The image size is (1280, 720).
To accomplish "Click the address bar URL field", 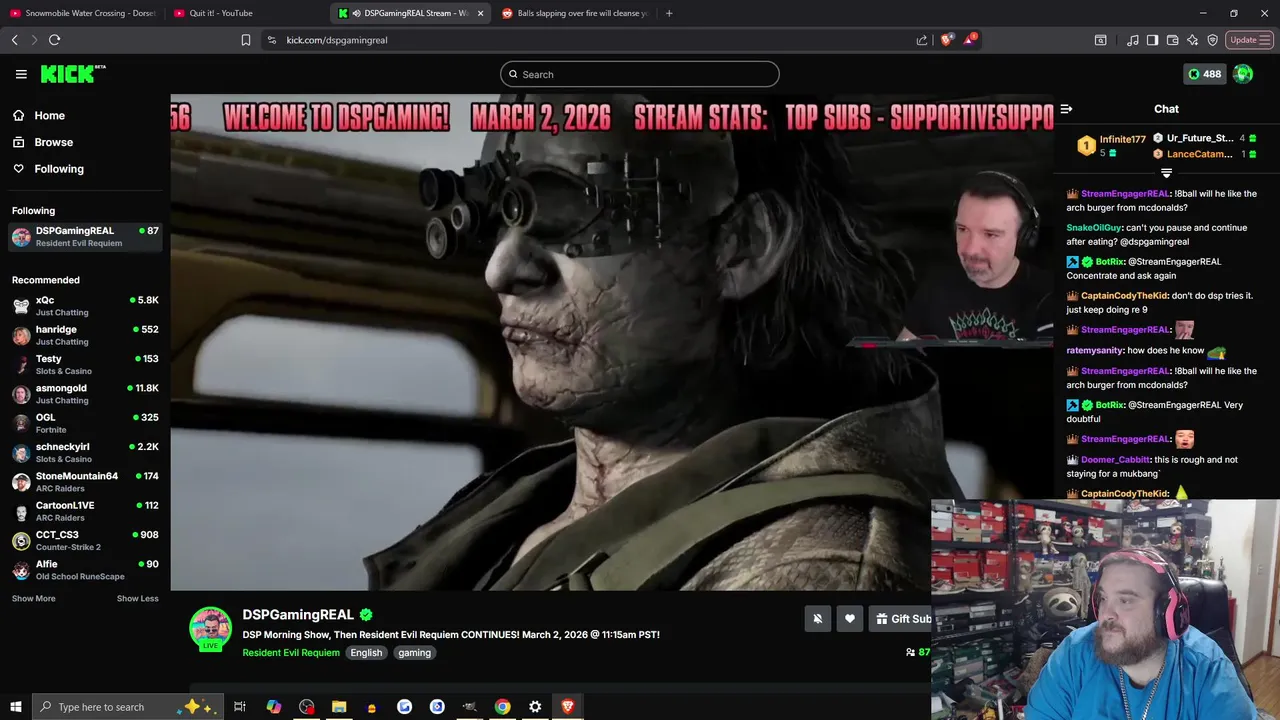I will click(x=590, y=40).
